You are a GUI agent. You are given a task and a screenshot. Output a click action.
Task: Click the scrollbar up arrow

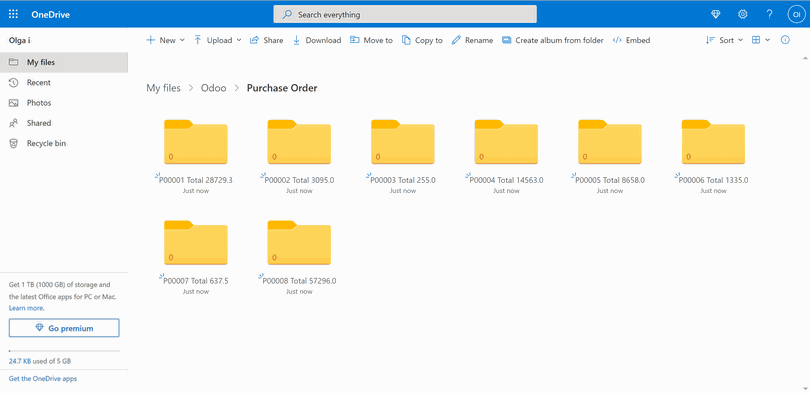pos(805,57)
